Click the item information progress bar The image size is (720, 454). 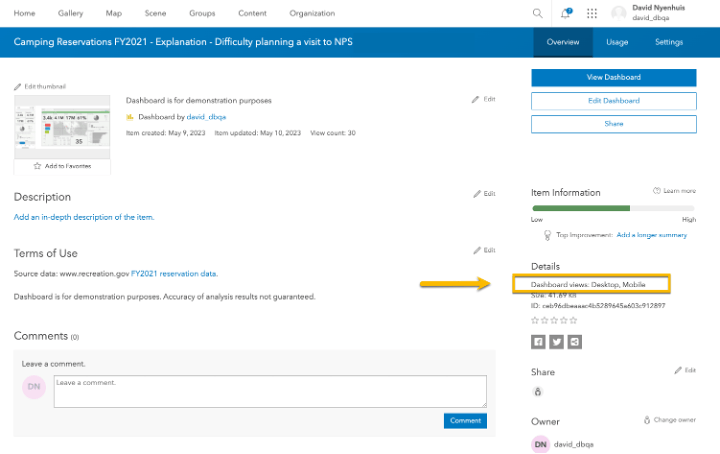(613, 208)
